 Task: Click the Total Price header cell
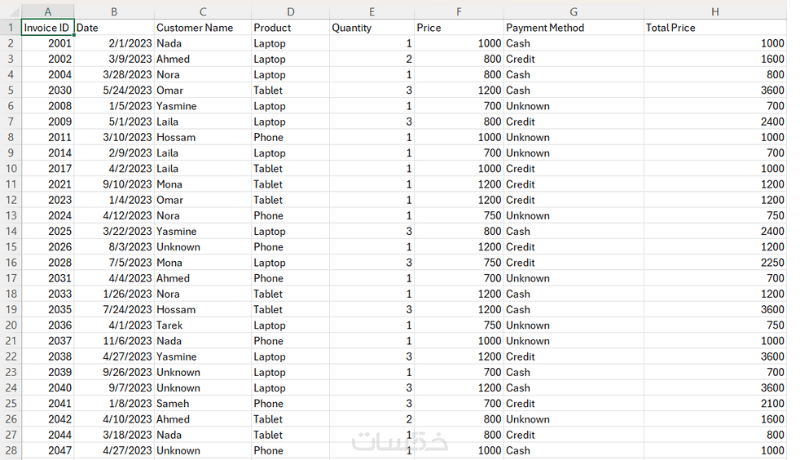[x=715, y=28]
